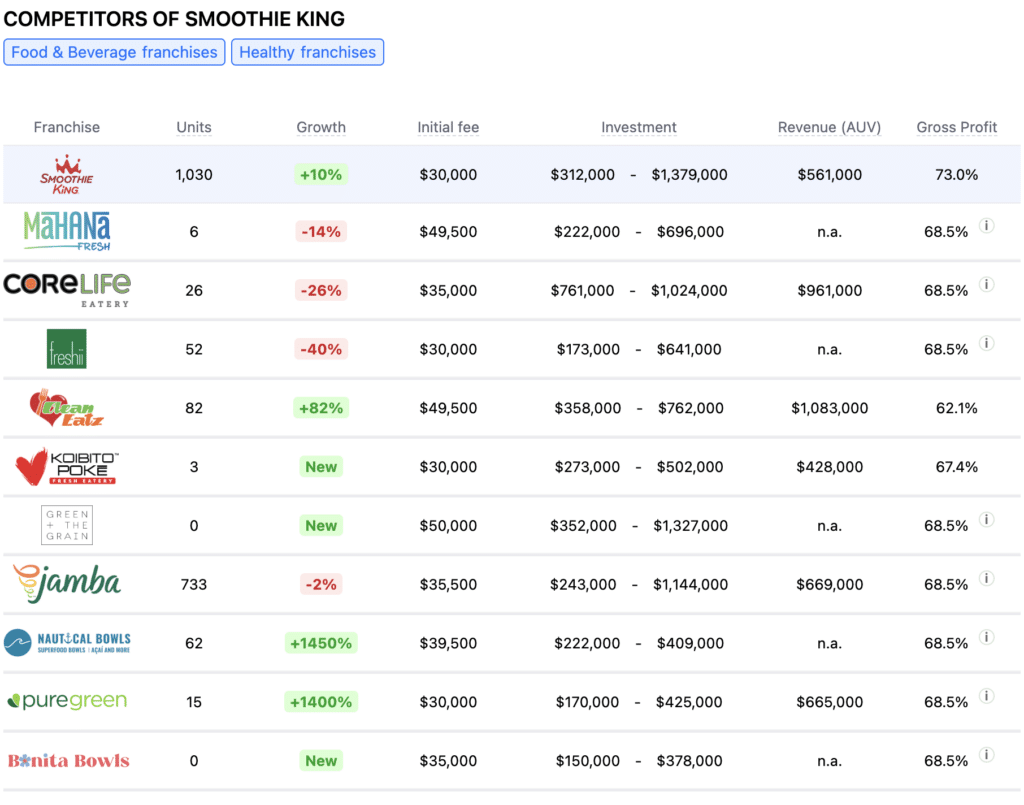
Task: Sort by the Growth column header
Action: [321, 127]
